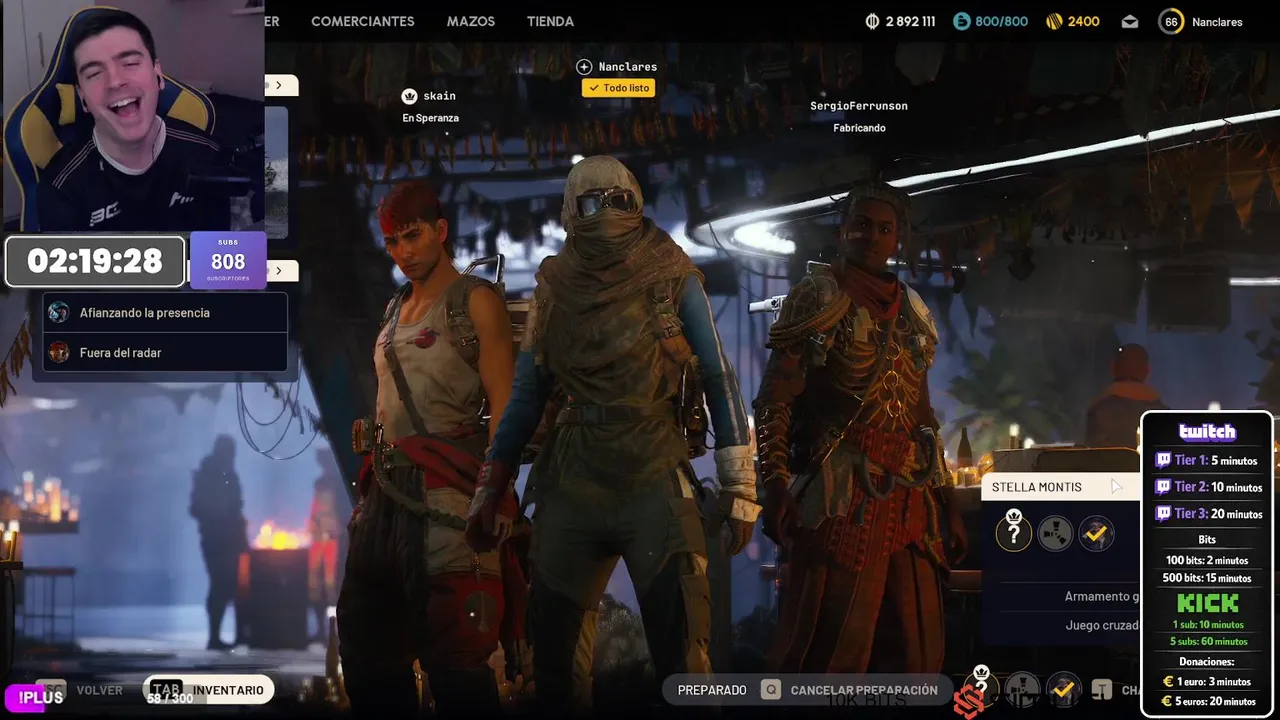Screen dimensions: 1280x720
Task: Select squad member name skain
Action: [440, 96]
